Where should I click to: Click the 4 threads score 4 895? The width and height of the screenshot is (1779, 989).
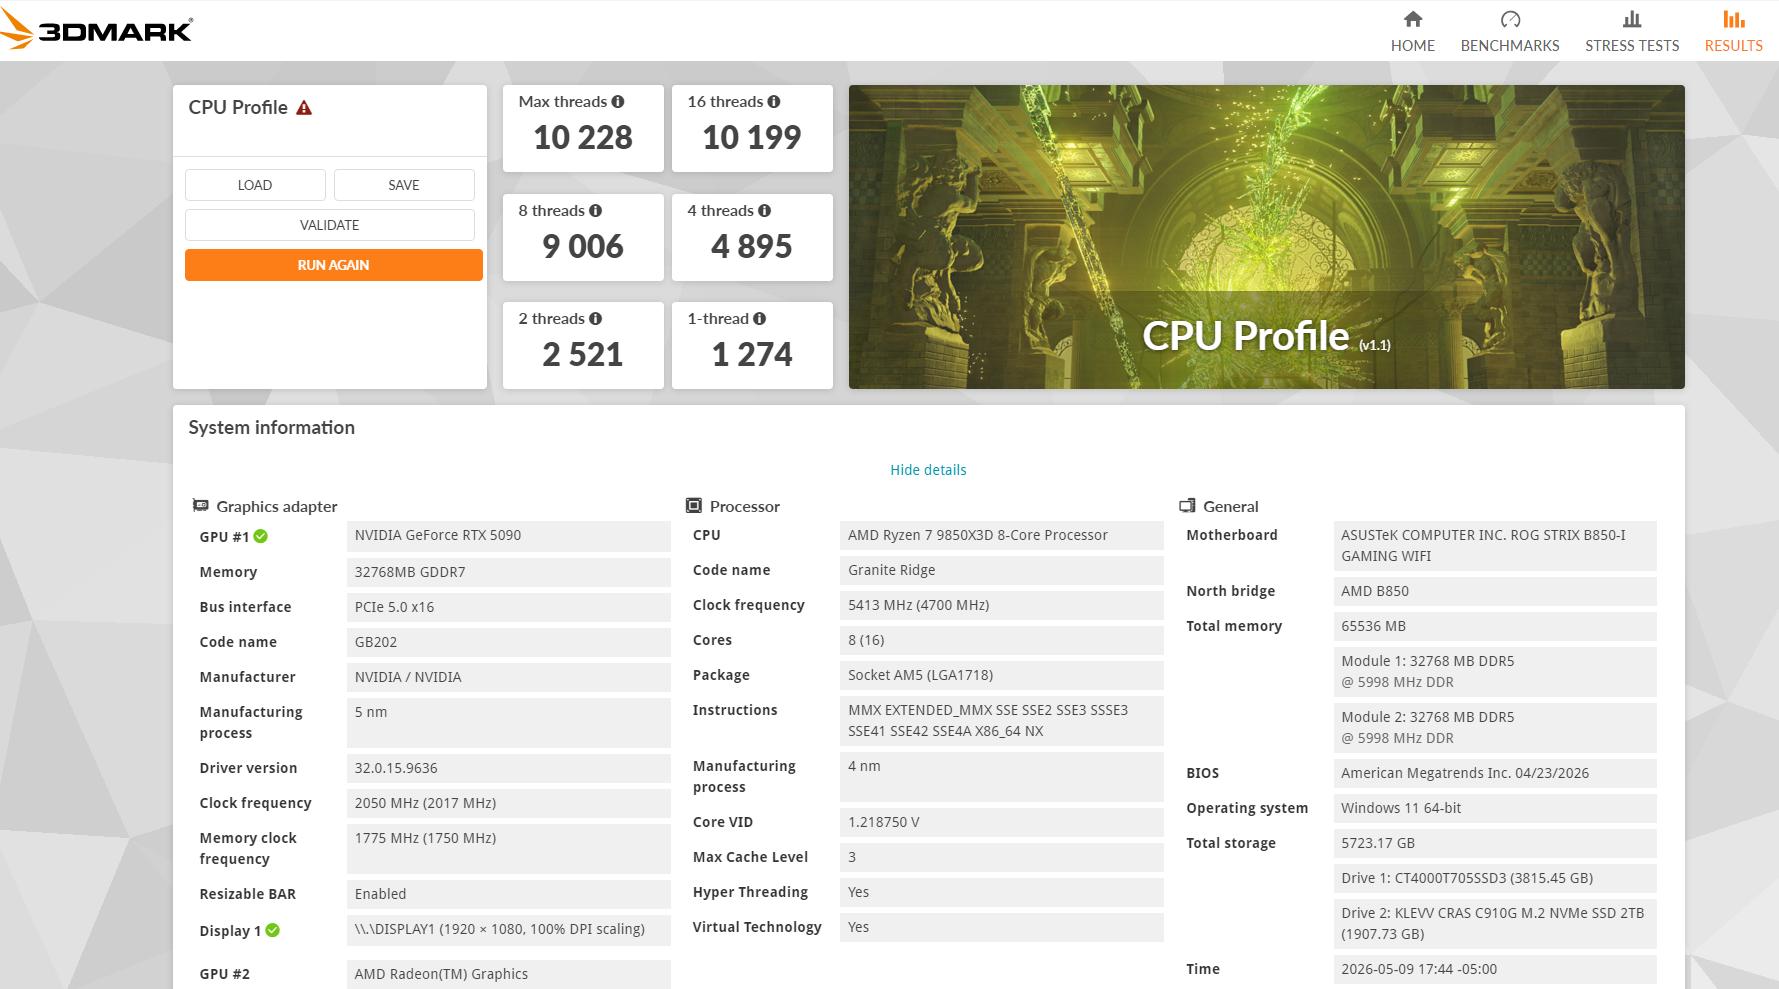(752, 246)
